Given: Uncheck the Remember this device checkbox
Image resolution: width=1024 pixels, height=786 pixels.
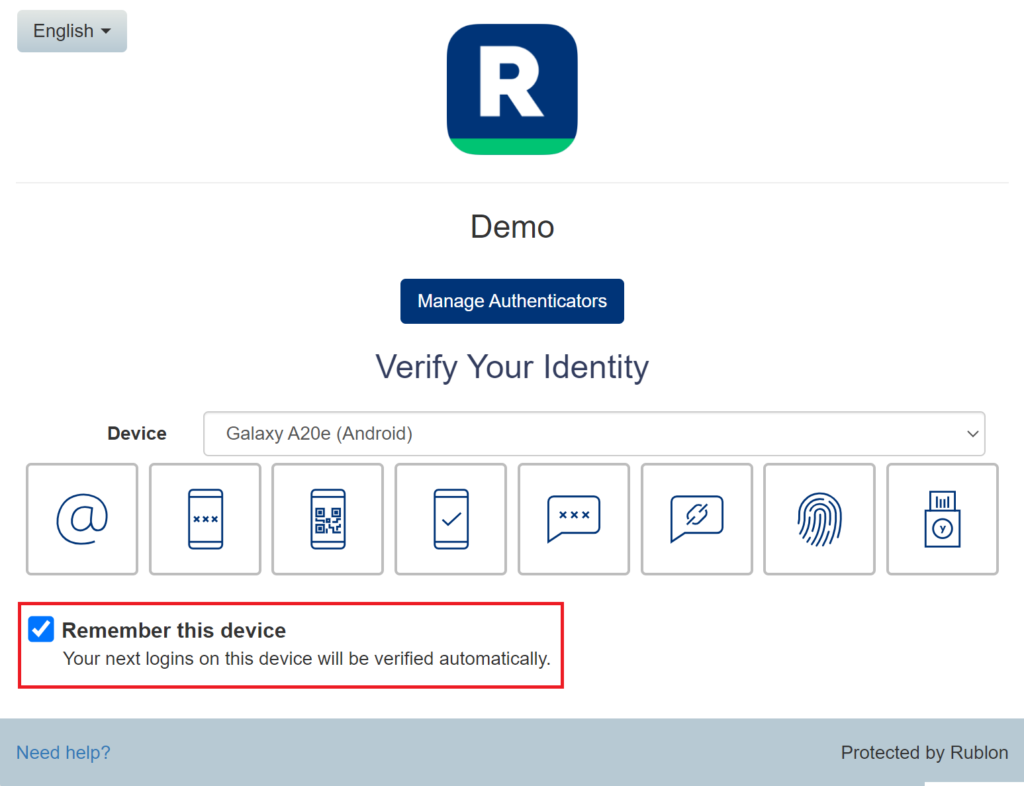Looking at the screenshot, I should click(x=41, y=630).
